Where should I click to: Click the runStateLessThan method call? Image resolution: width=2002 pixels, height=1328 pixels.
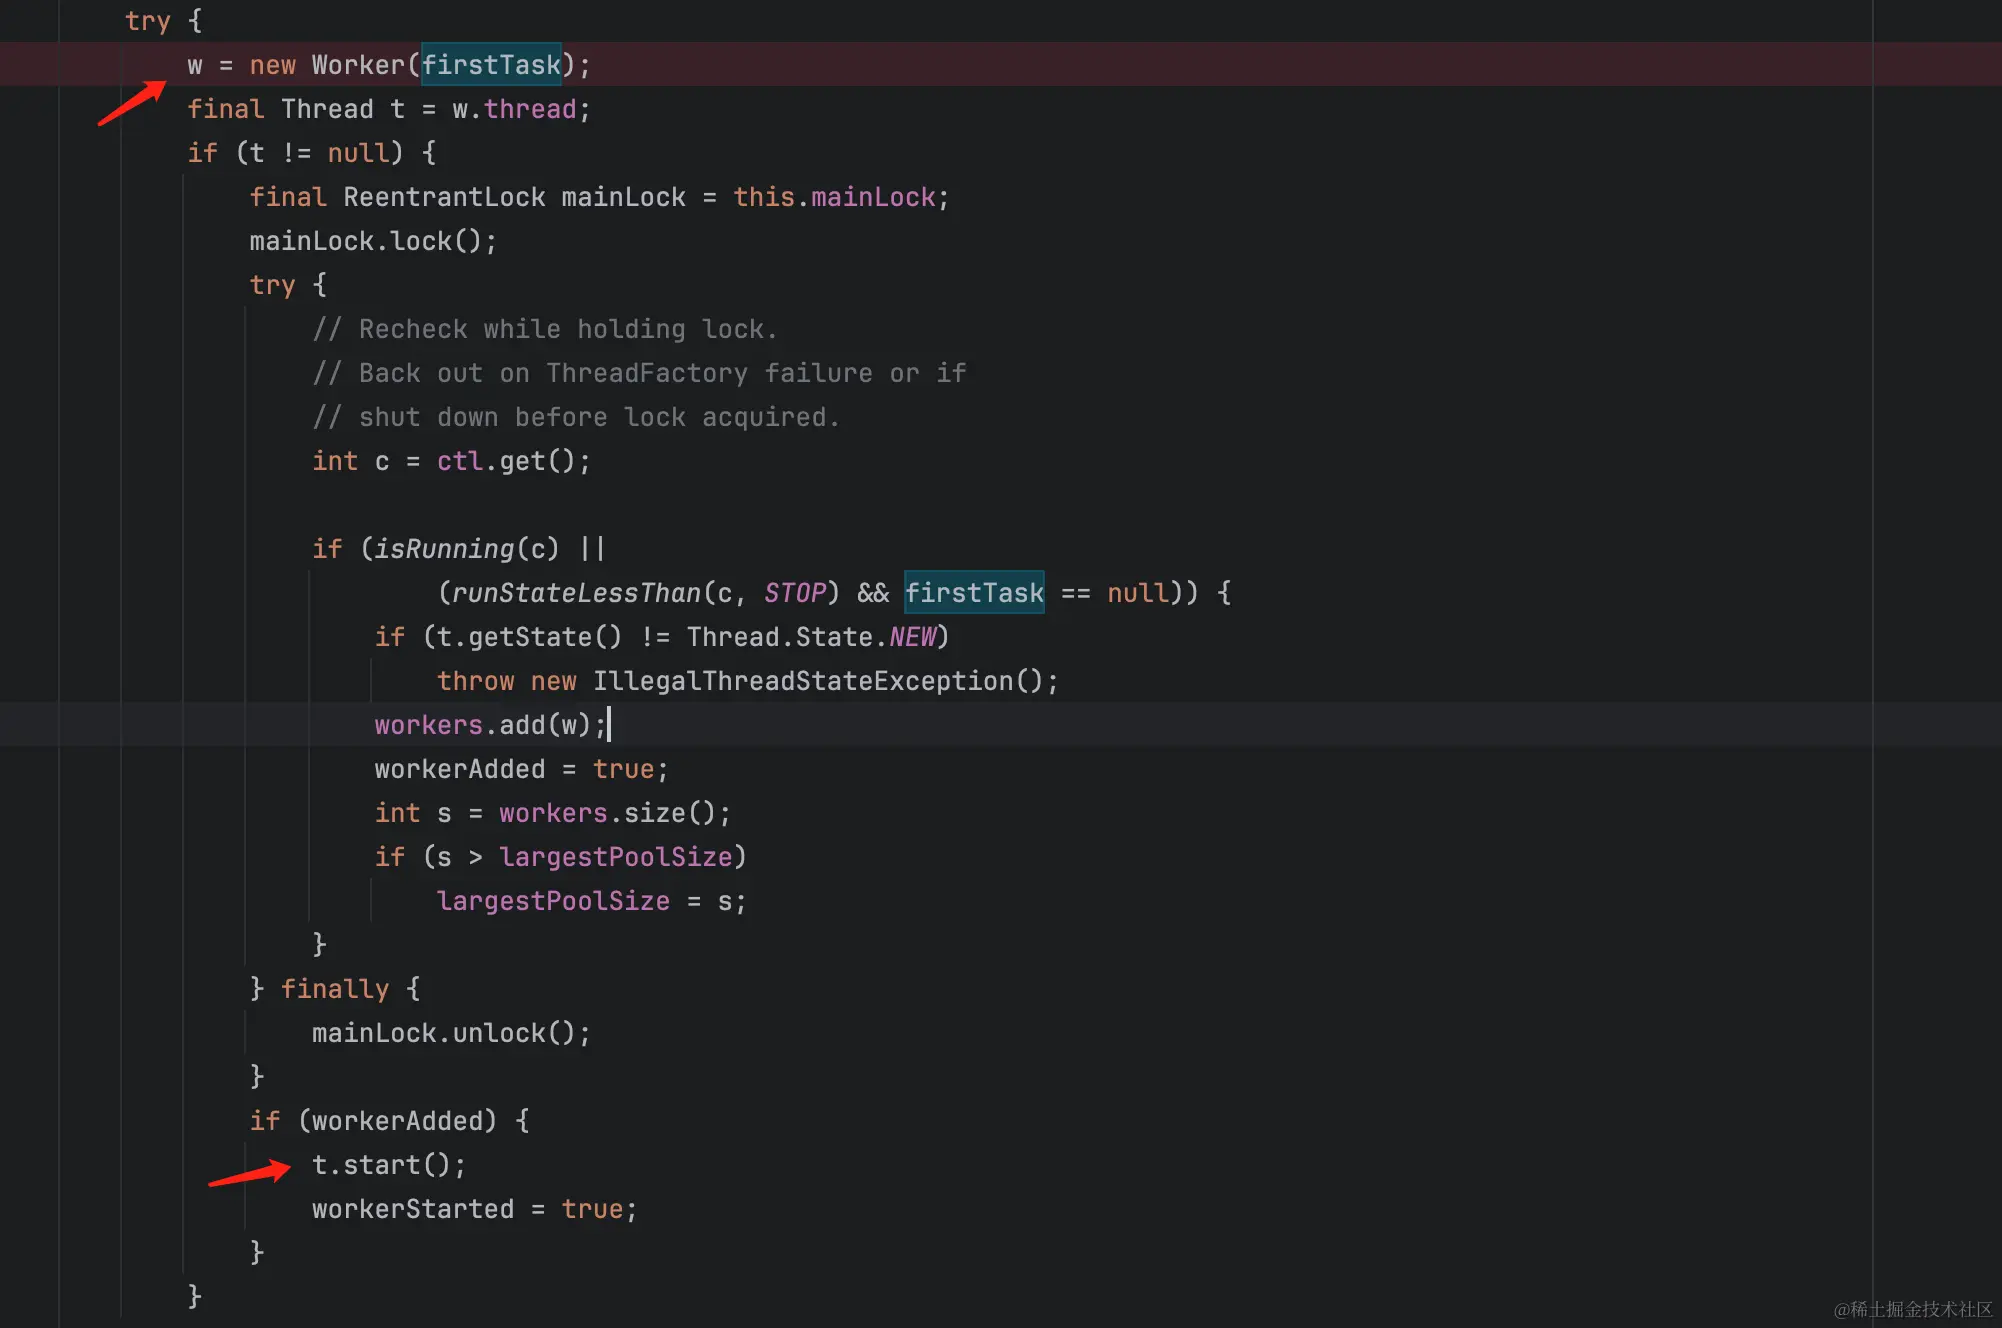(x=576, y=593)
